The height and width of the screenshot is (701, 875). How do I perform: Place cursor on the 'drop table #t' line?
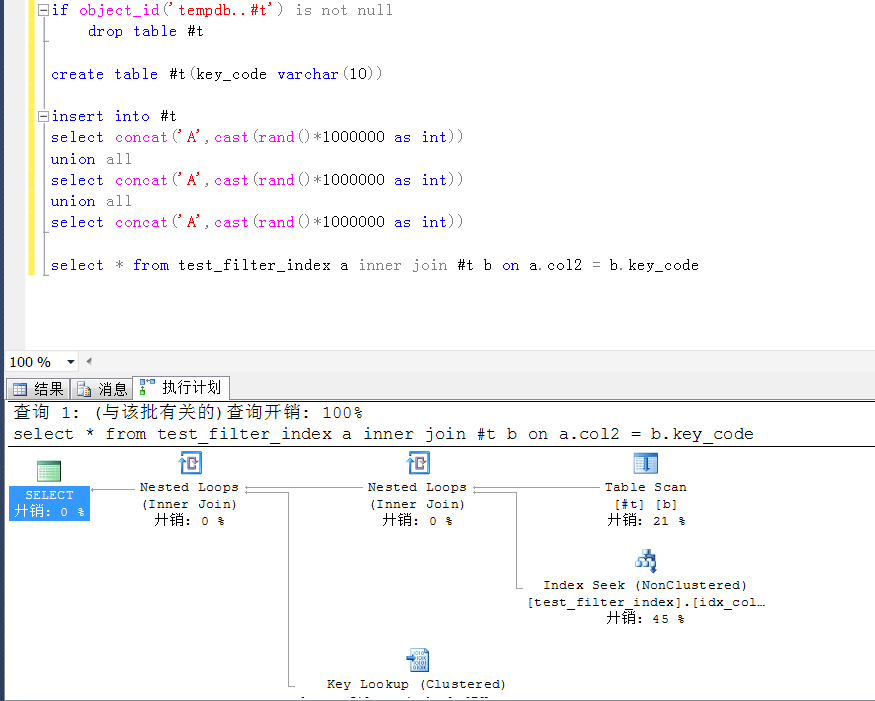click(145, 31)
